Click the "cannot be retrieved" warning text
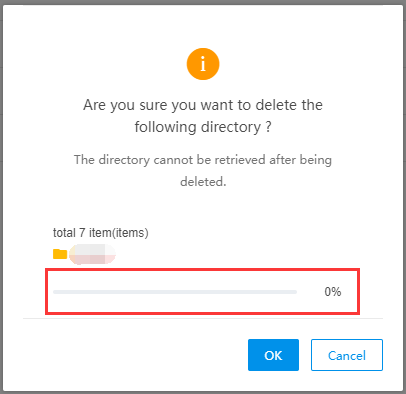The width and height of the screenshot is (406, 394). (210, 160)
